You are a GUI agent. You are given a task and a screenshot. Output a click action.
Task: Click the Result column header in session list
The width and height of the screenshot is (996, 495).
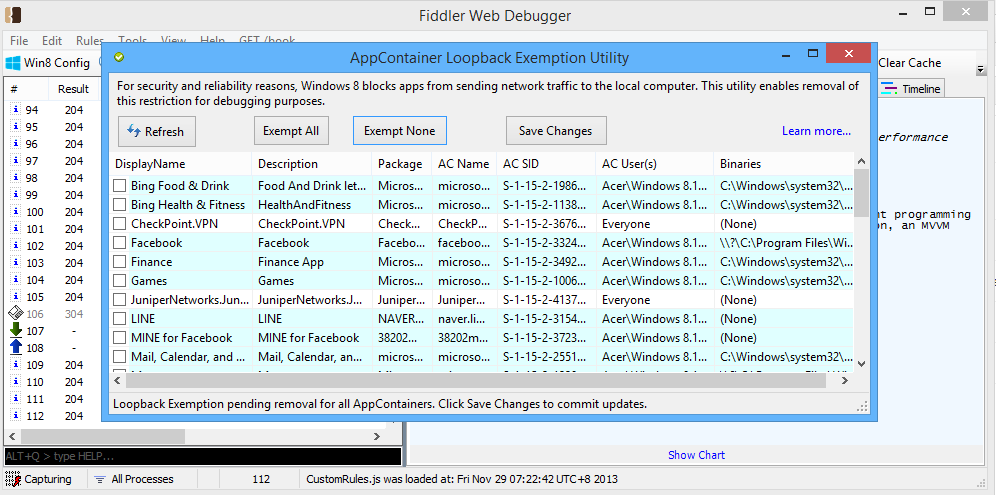click(x=74, y=90)
